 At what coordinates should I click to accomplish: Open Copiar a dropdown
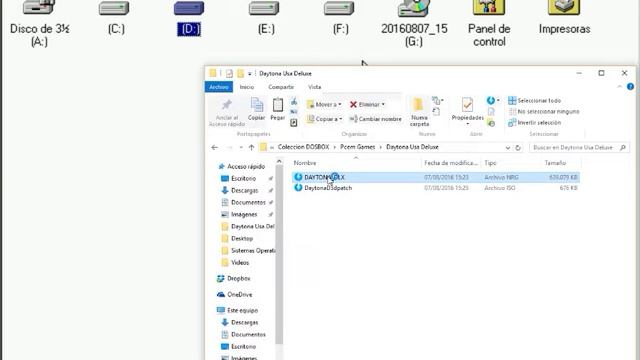325,119
